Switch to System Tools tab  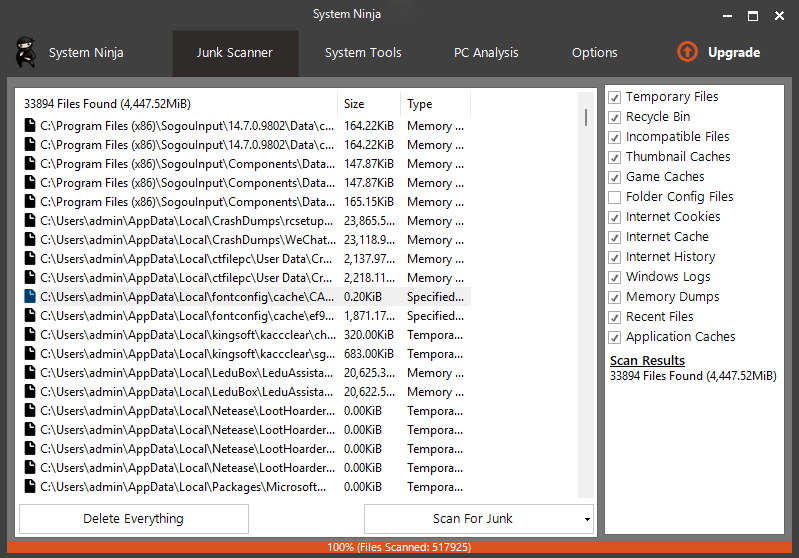(363, 53)
